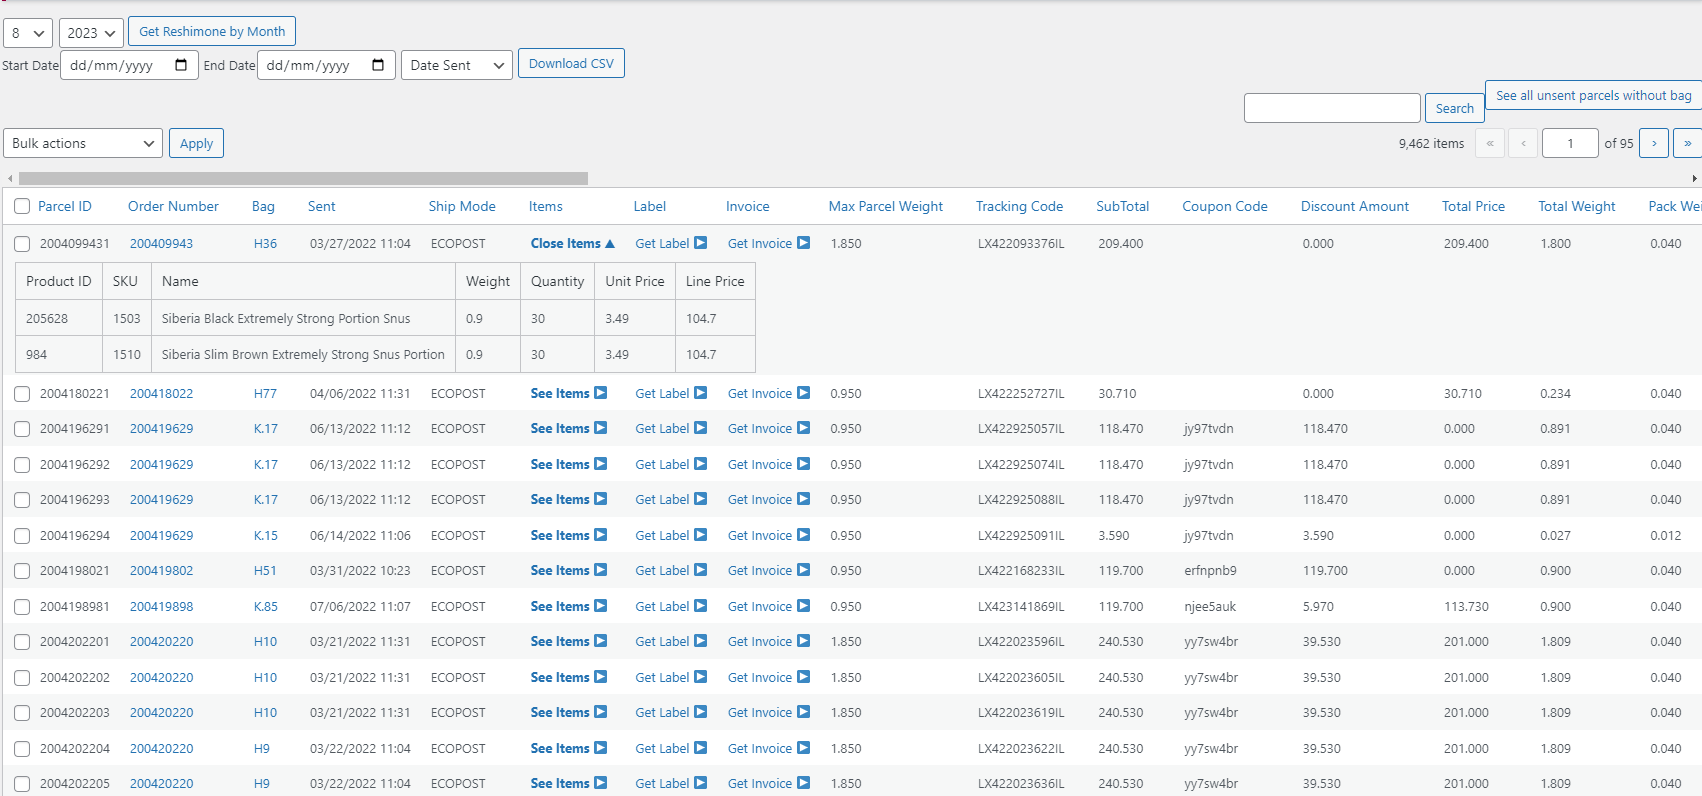Click Apply bulk action button

pos(196,143)
